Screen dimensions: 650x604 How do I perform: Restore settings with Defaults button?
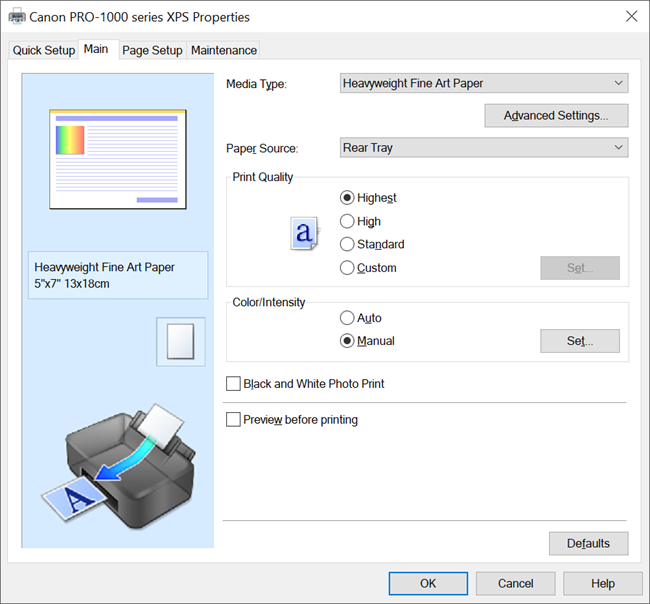pyautogui.click(x=588, y=543)
